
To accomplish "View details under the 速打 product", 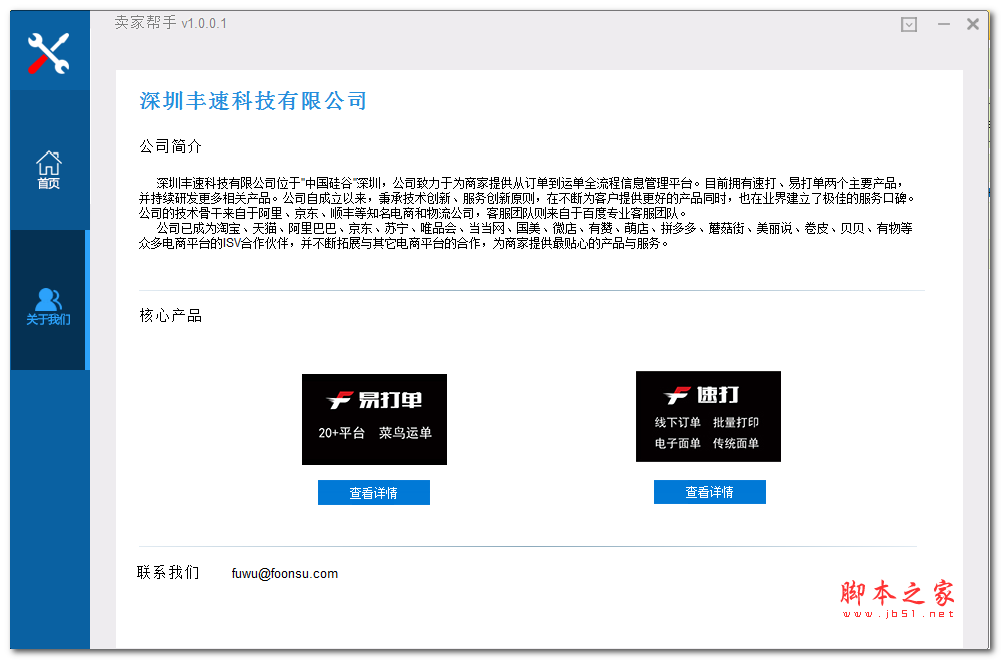I will [709, 492].
